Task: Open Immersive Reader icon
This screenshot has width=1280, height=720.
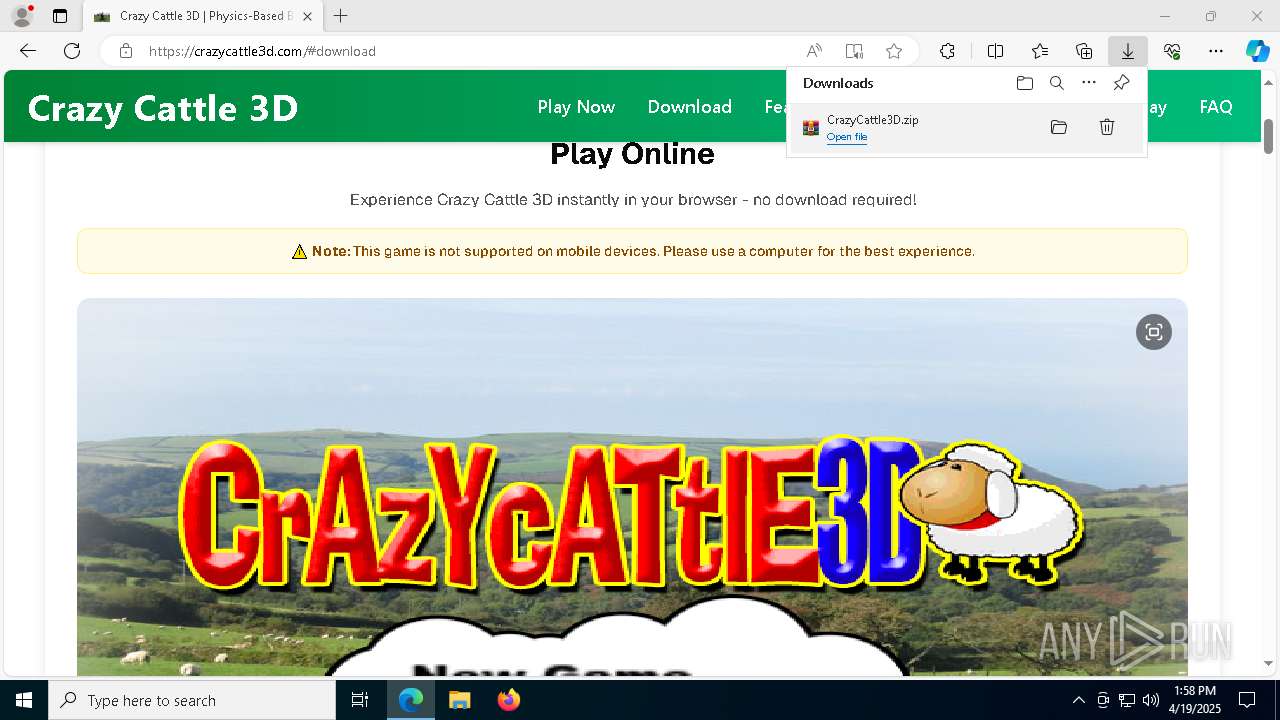Action: click(854, 51)
